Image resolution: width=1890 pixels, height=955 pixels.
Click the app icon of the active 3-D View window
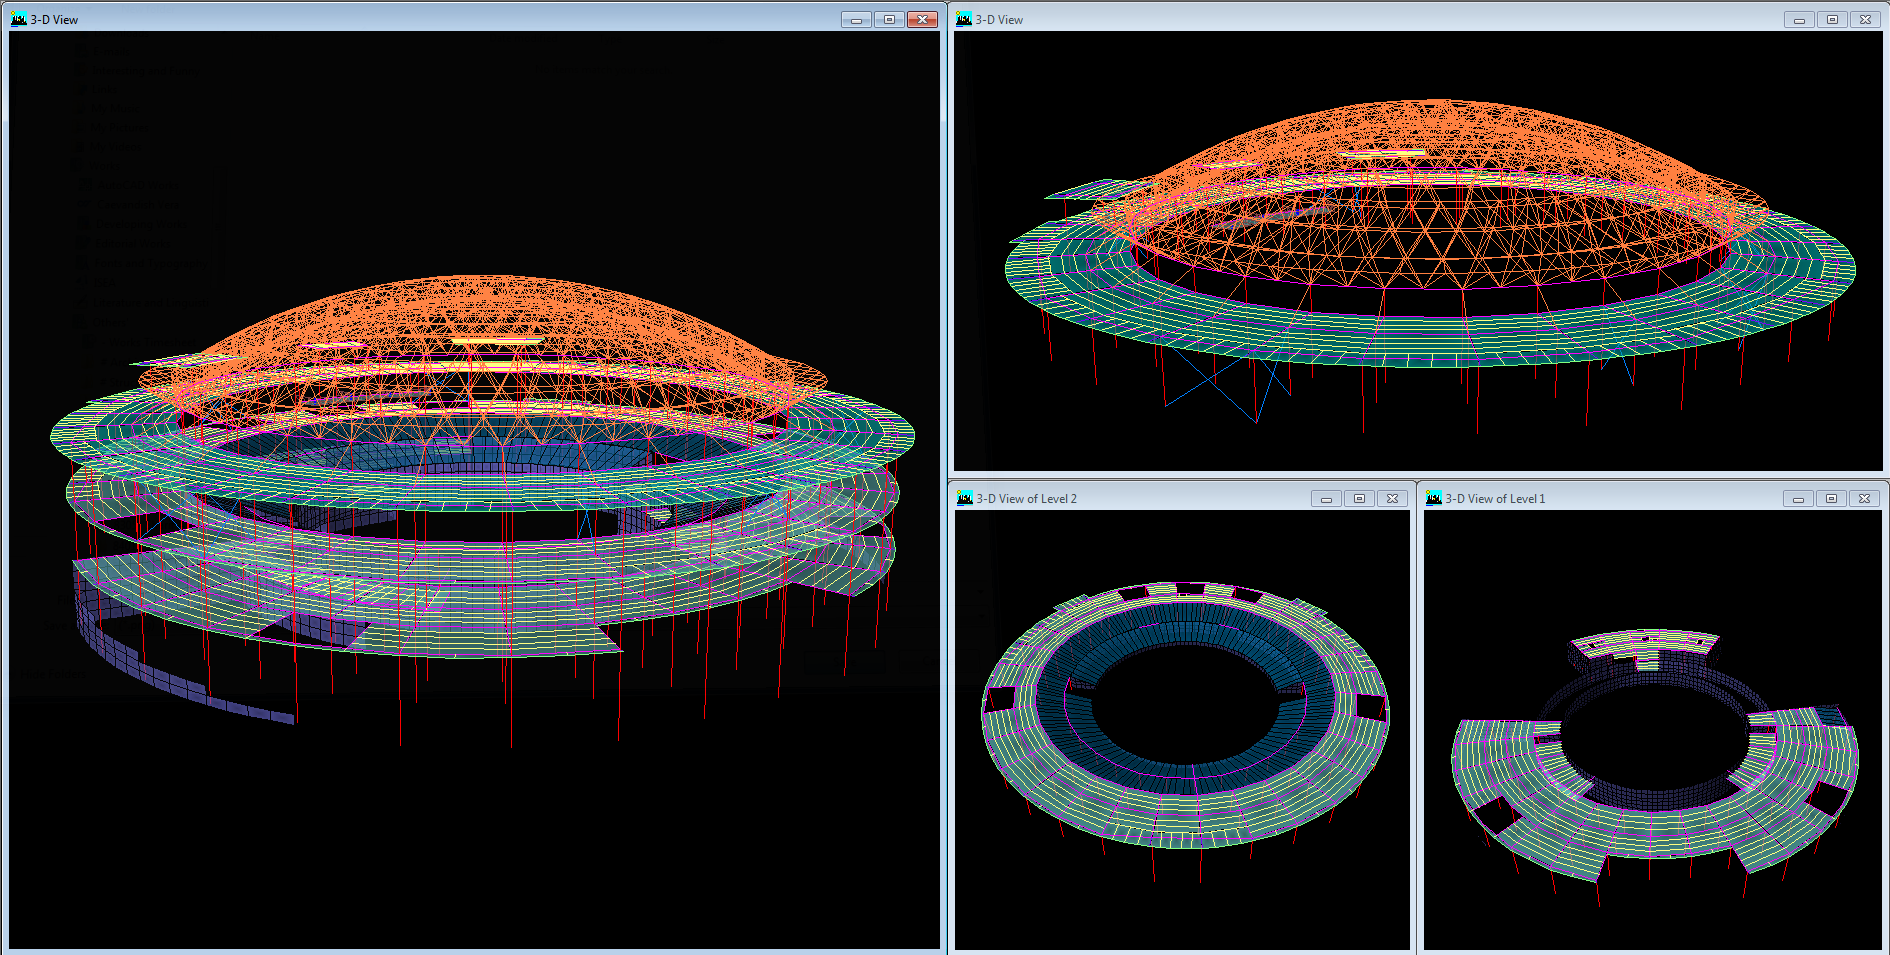18,19
